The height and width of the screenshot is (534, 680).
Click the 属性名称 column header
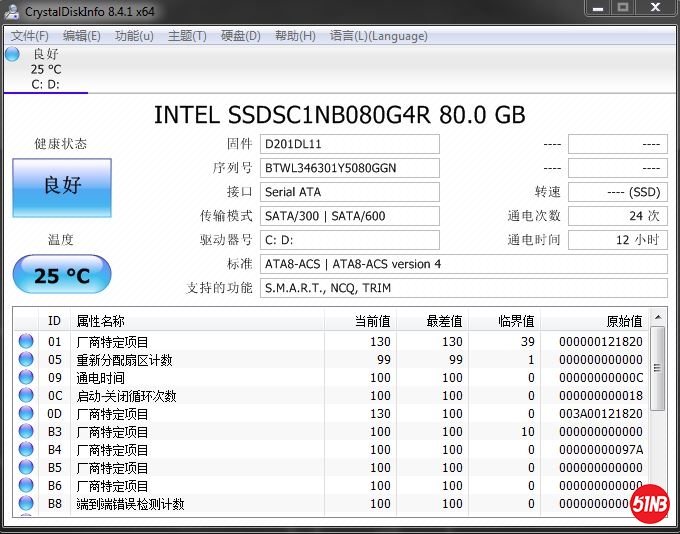(x=100, y=321)
